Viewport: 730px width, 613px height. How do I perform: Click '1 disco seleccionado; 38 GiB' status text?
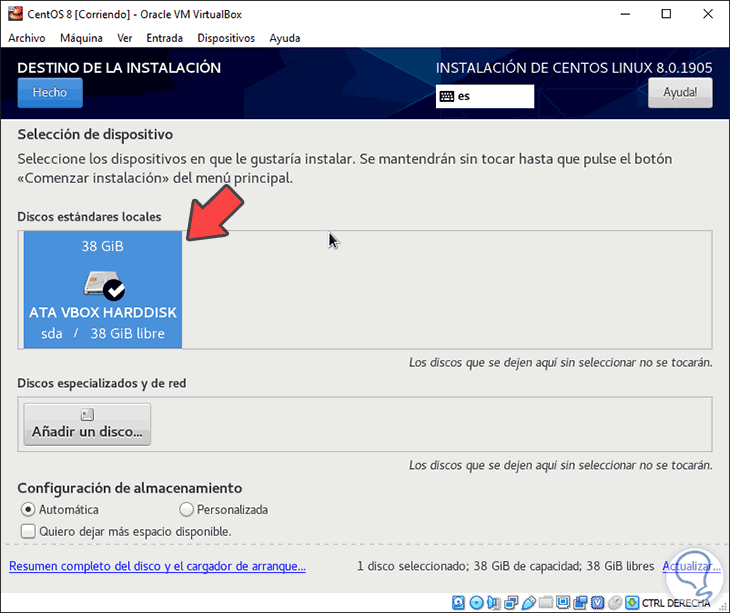(505, 566)
